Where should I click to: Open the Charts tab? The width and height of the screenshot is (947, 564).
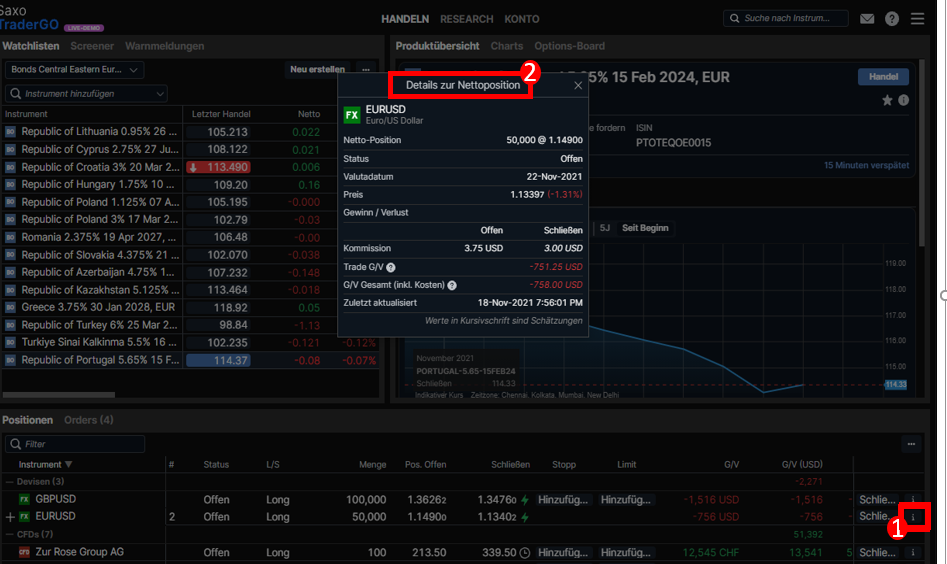pos(507,46)
